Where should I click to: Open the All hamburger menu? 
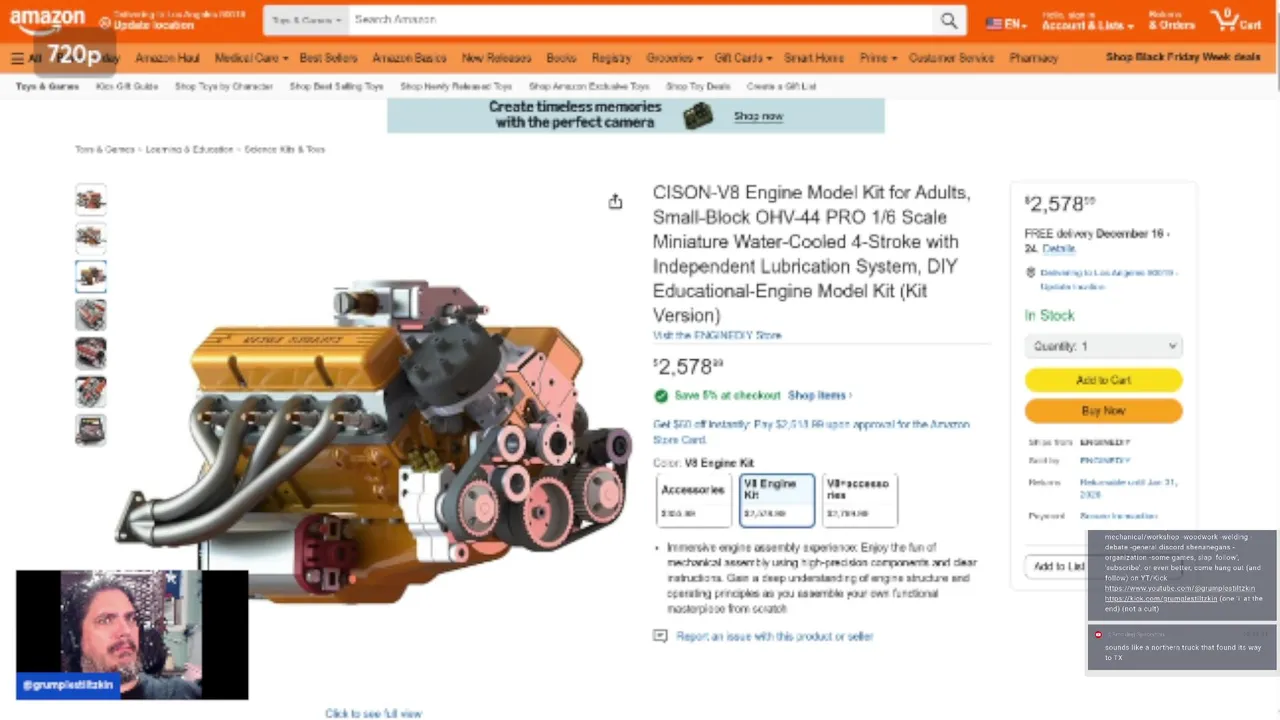pyautogui.click(x=26, y=58)
